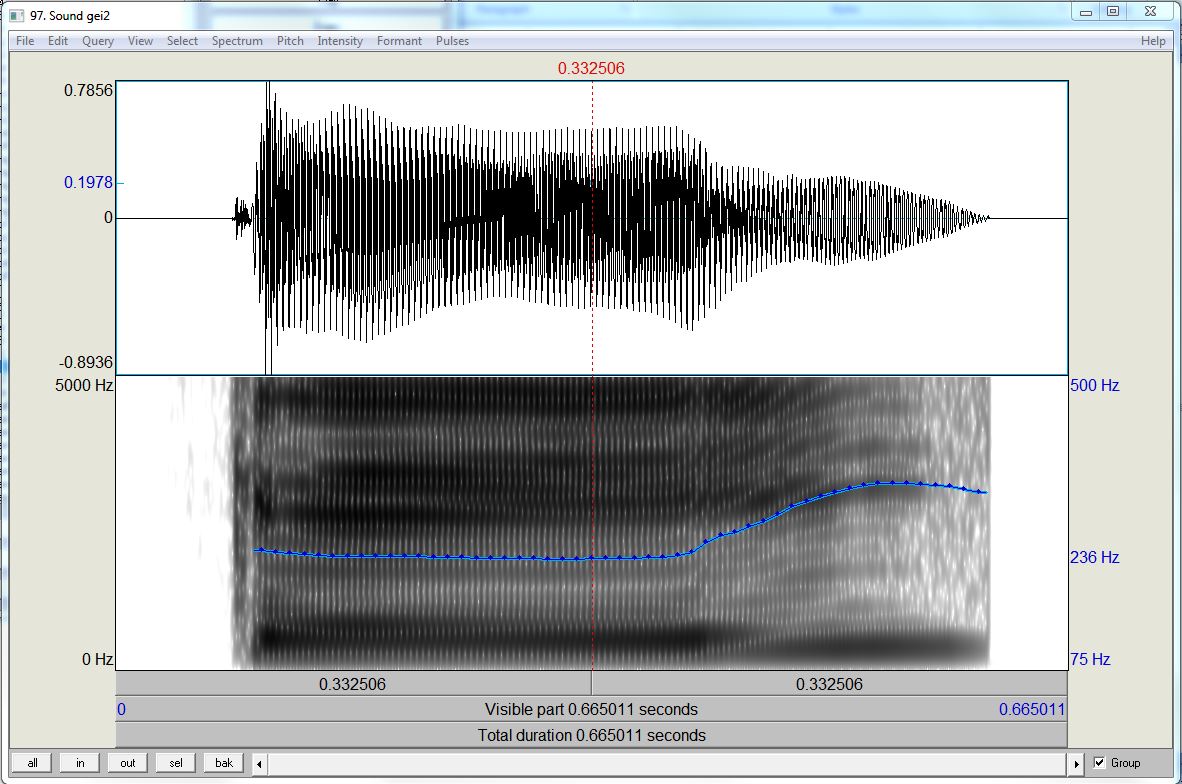Click the 500 Hz pitch ceiling label
Screen dimensions: 1182x784
coord(1095,385)
